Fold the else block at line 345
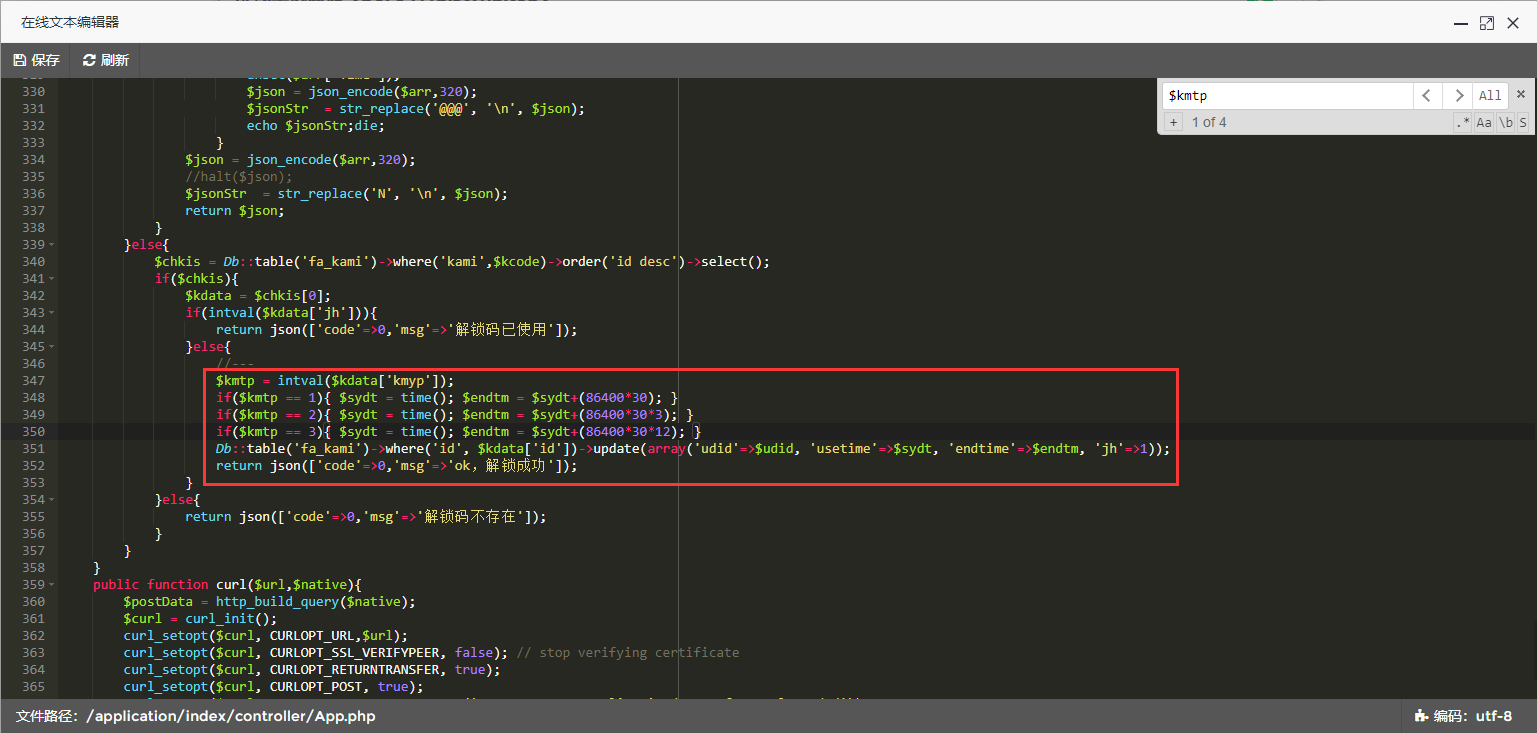Image resolution: width=1537 pixels, height=733 pixels. coord(51,347)
